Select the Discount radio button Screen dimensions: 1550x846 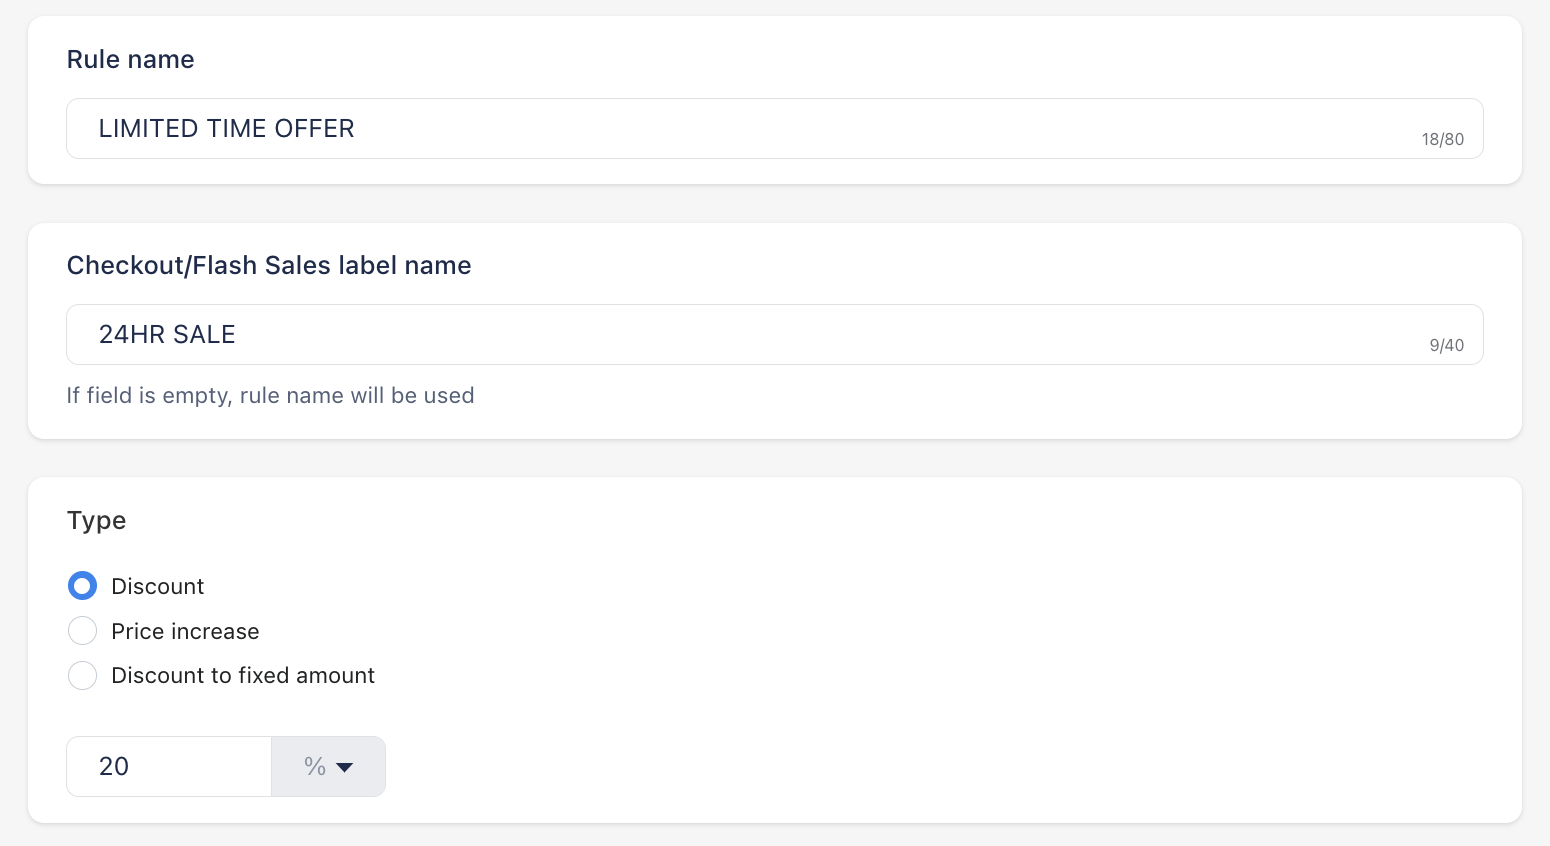(82, 586)
